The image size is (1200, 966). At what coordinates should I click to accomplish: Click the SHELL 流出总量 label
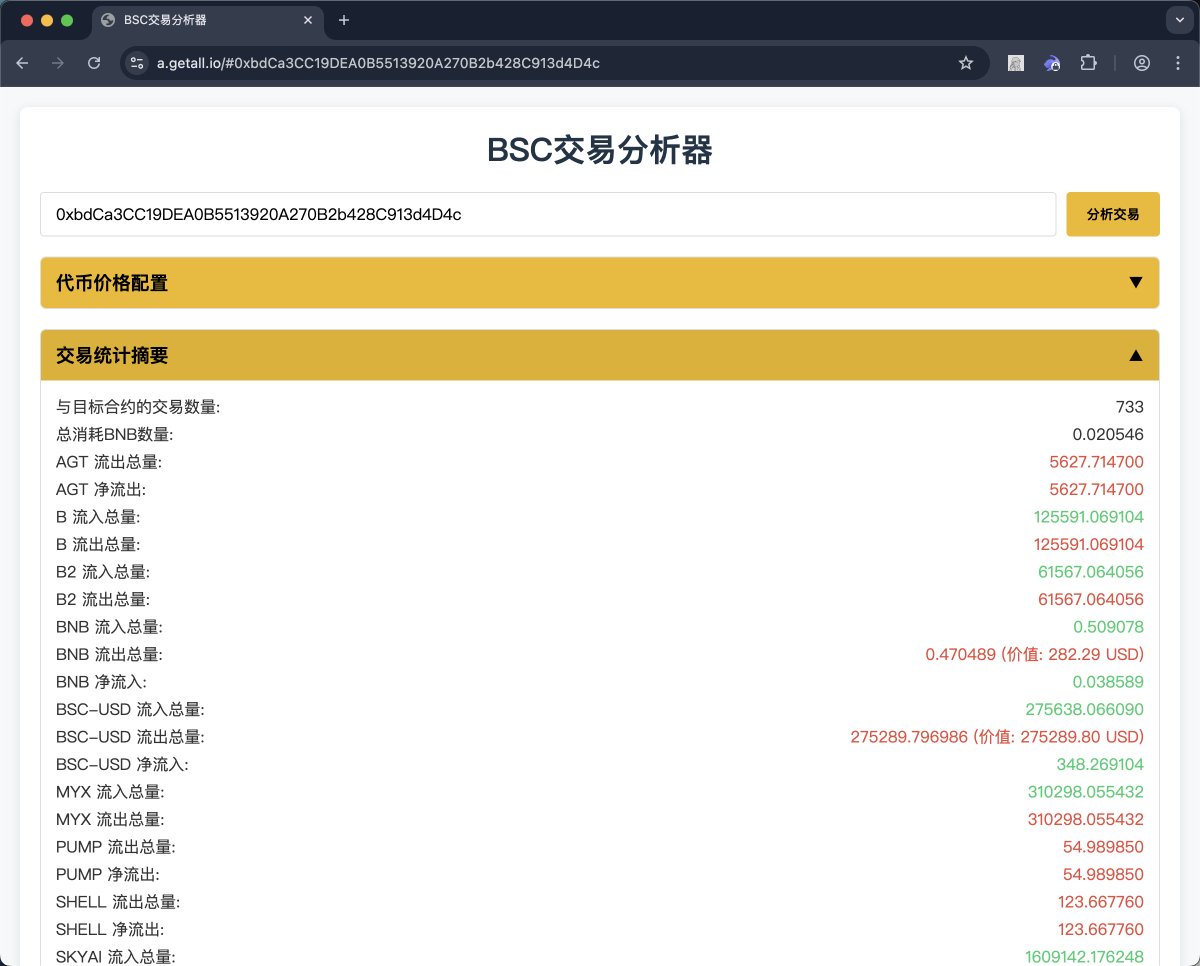pyautogui.click(x=118, y=902)
